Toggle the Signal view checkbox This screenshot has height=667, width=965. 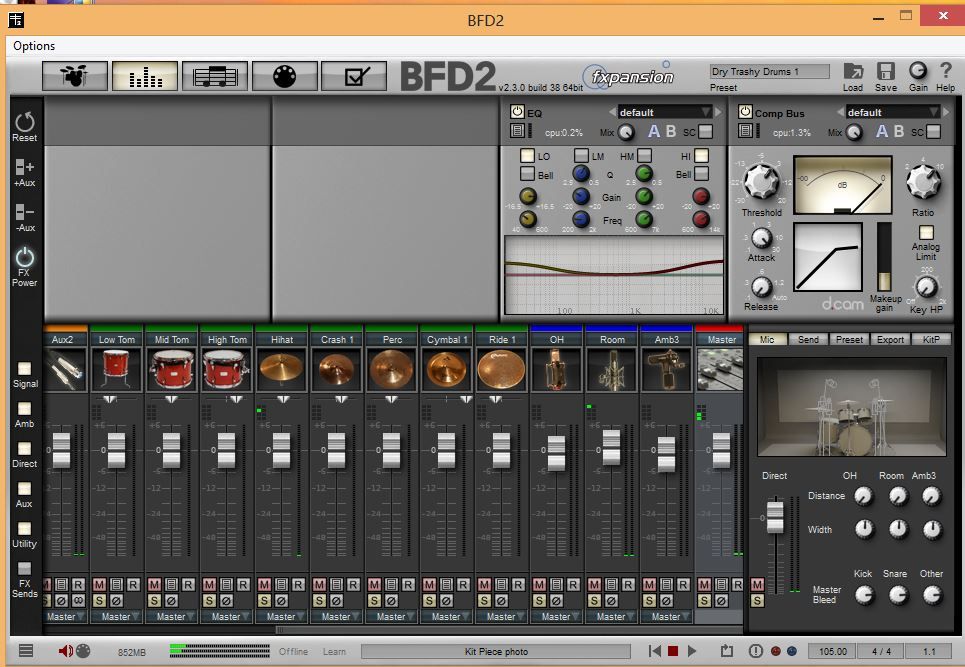(25, 369)
